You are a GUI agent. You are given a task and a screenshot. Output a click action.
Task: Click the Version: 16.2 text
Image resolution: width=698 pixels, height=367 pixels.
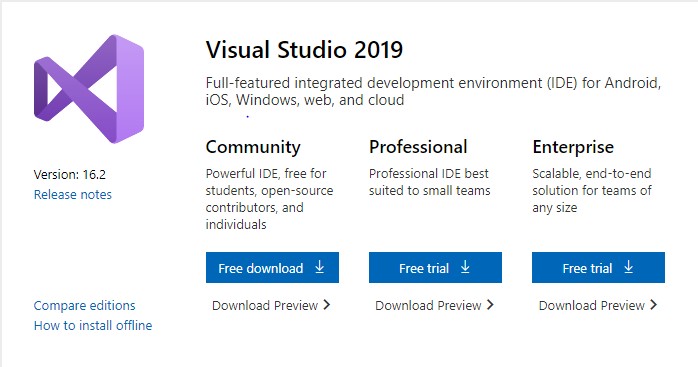(70, 174)
